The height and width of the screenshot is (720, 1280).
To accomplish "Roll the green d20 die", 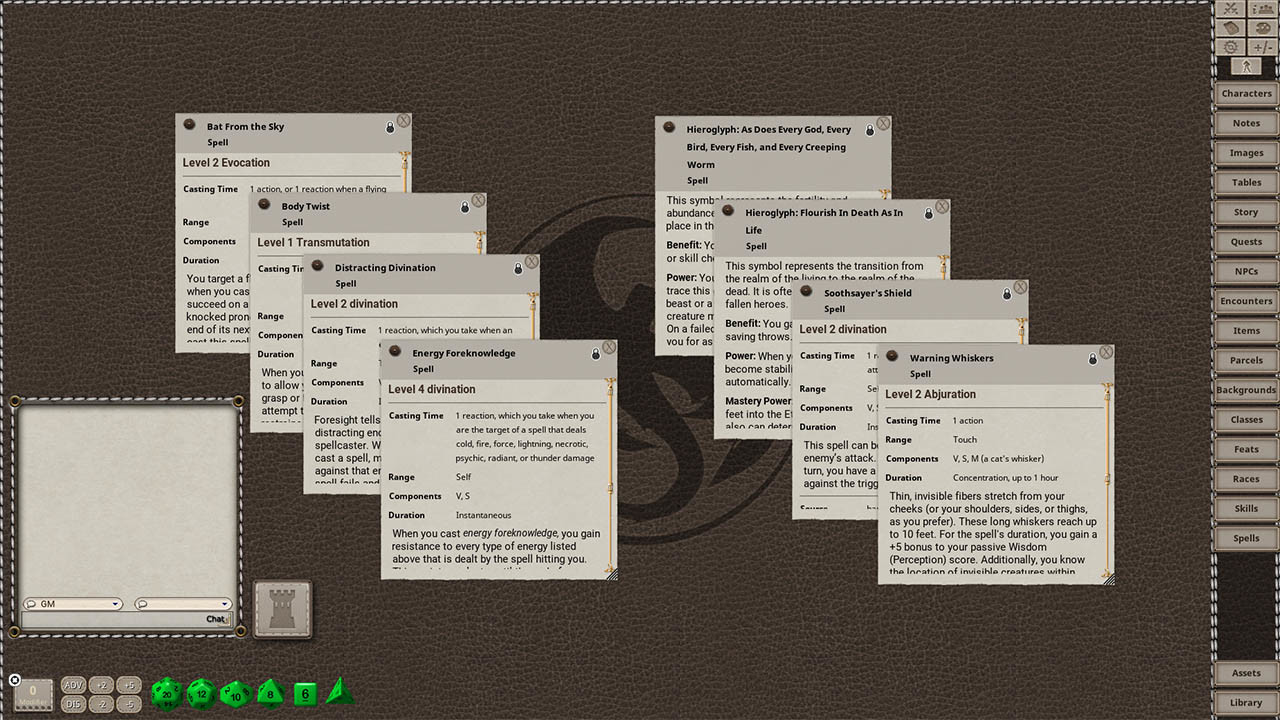I will point(166,693).
